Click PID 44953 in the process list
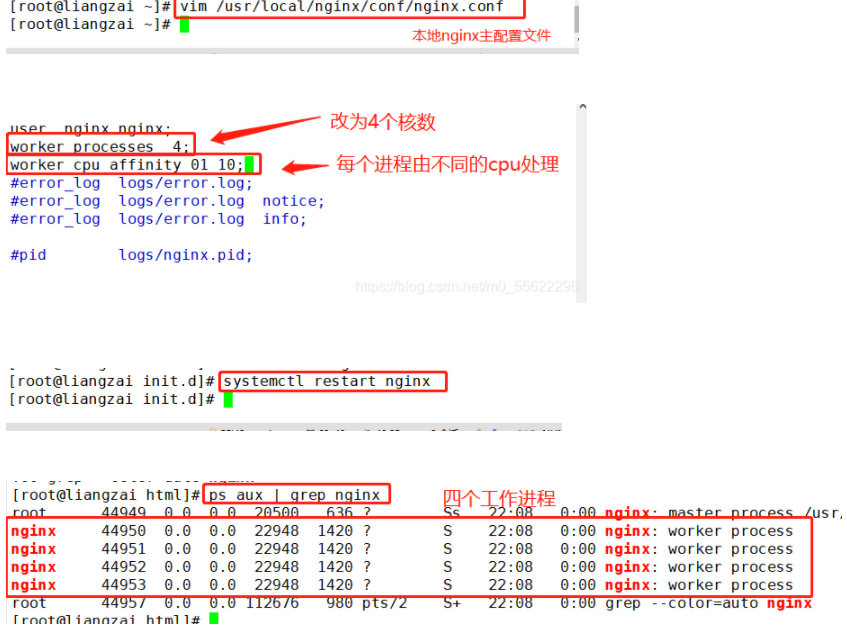 click(x=123, y=585)
